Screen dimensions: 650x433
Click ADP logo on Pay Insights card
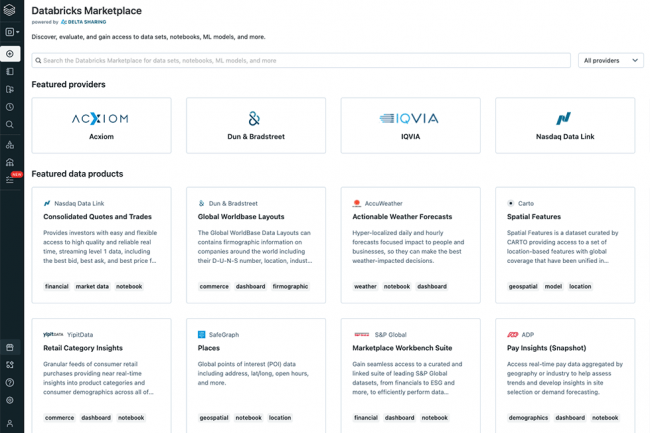point(512,334)
